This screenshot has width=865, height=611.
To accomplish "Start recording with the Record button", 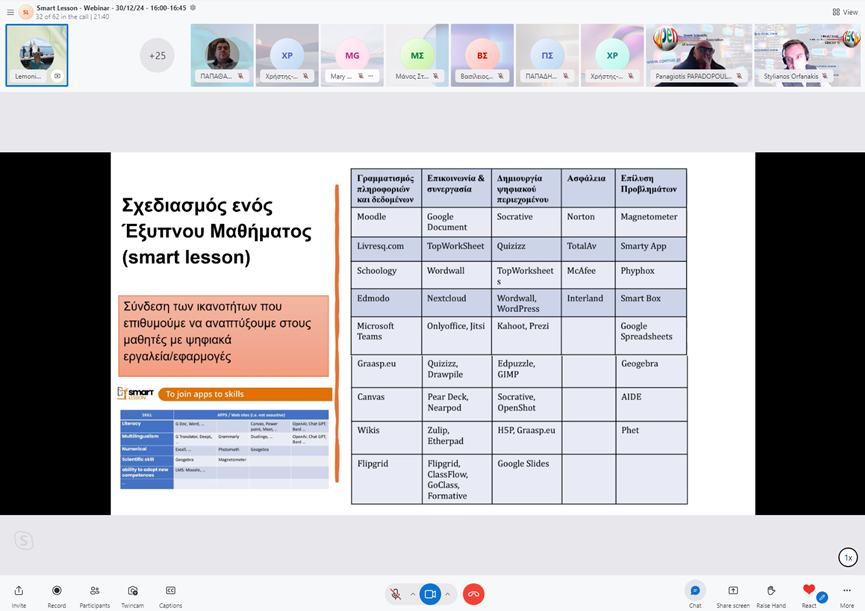I will 56,591.
